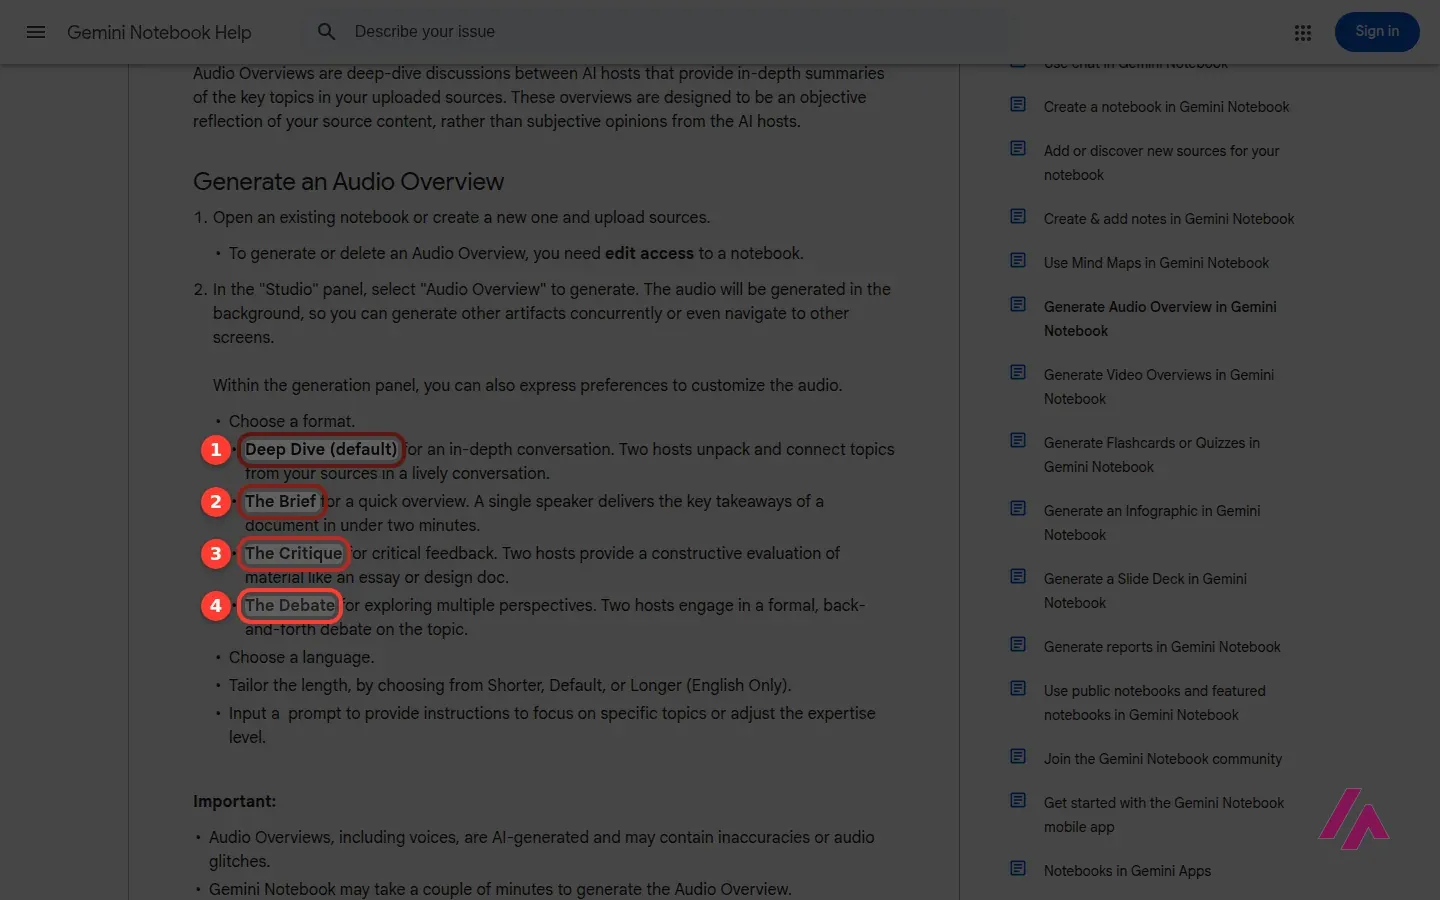Viewport: 1440px width, 900px height.
Task: Focus the Describe your issue search field
Action: click(x=660, y=32)
